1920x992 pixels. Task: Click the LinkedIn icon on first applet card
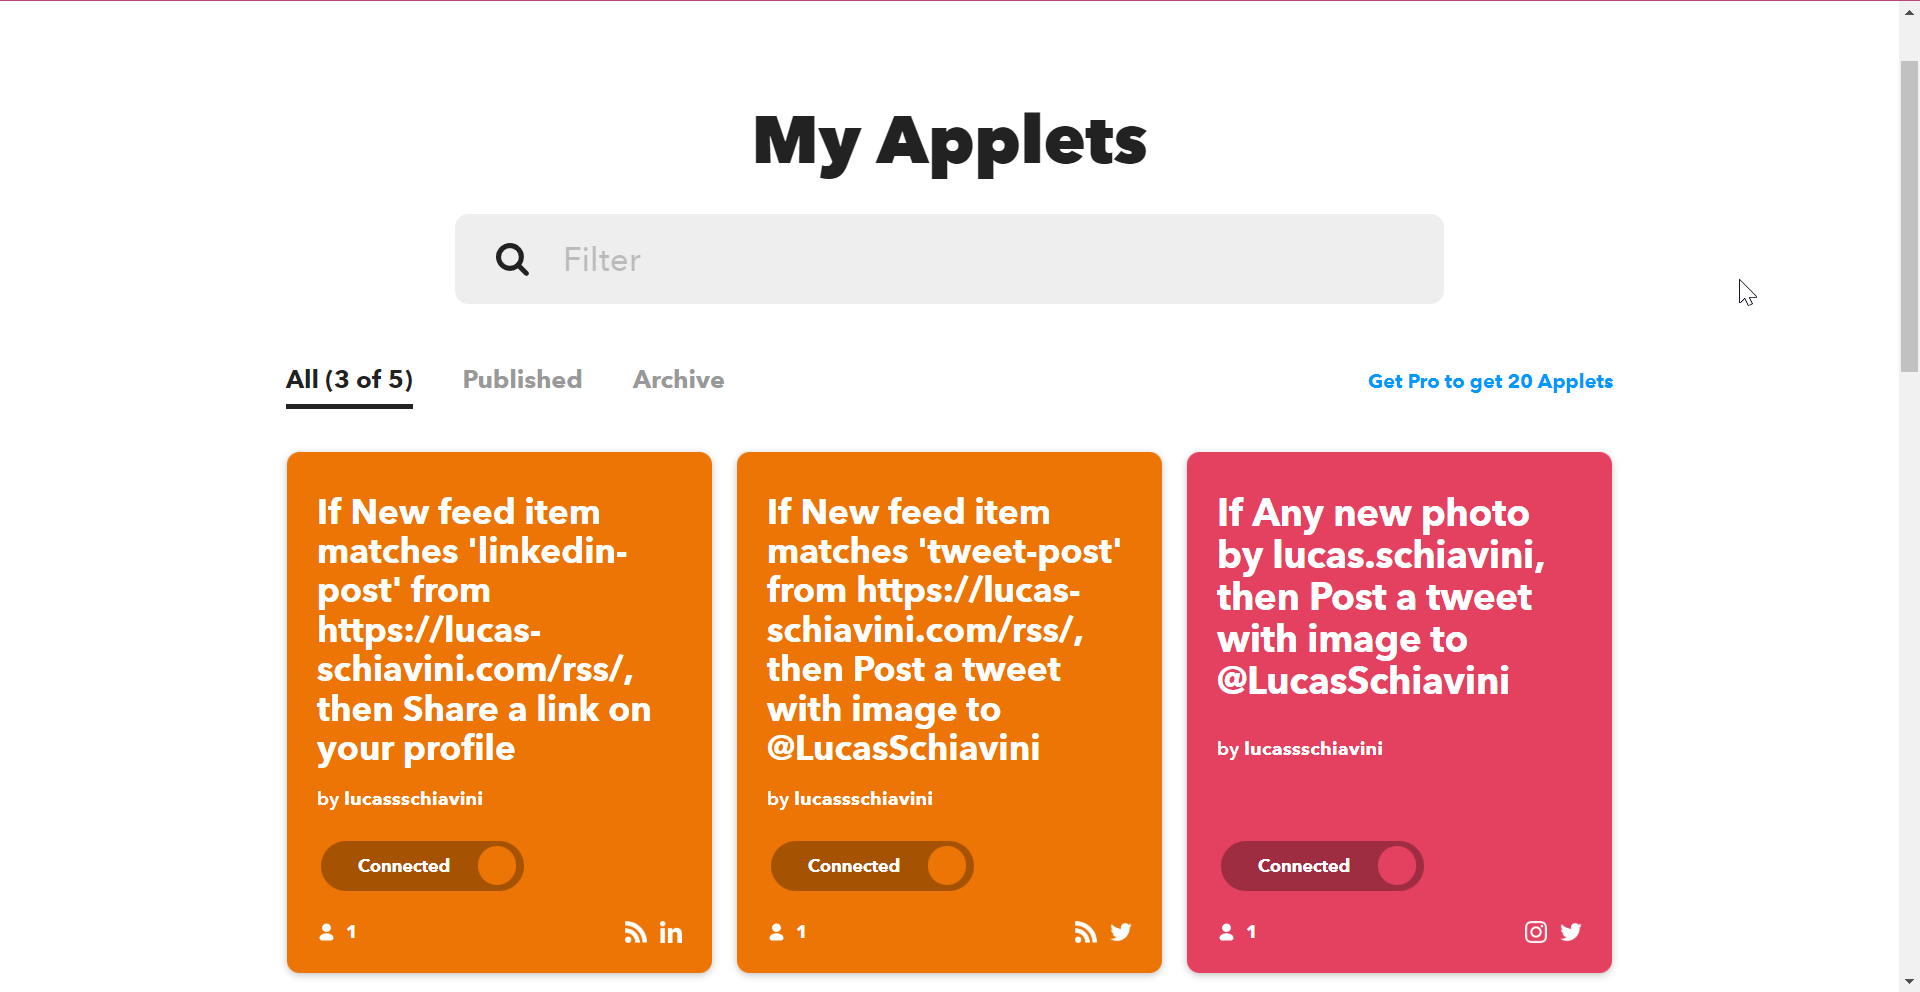click(x=671, y=933)
